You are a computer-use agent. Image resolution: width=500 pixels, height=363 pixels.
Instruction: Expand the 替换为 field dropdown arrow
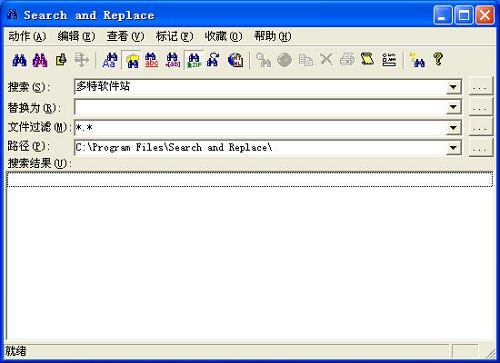[x=453, y=107]
